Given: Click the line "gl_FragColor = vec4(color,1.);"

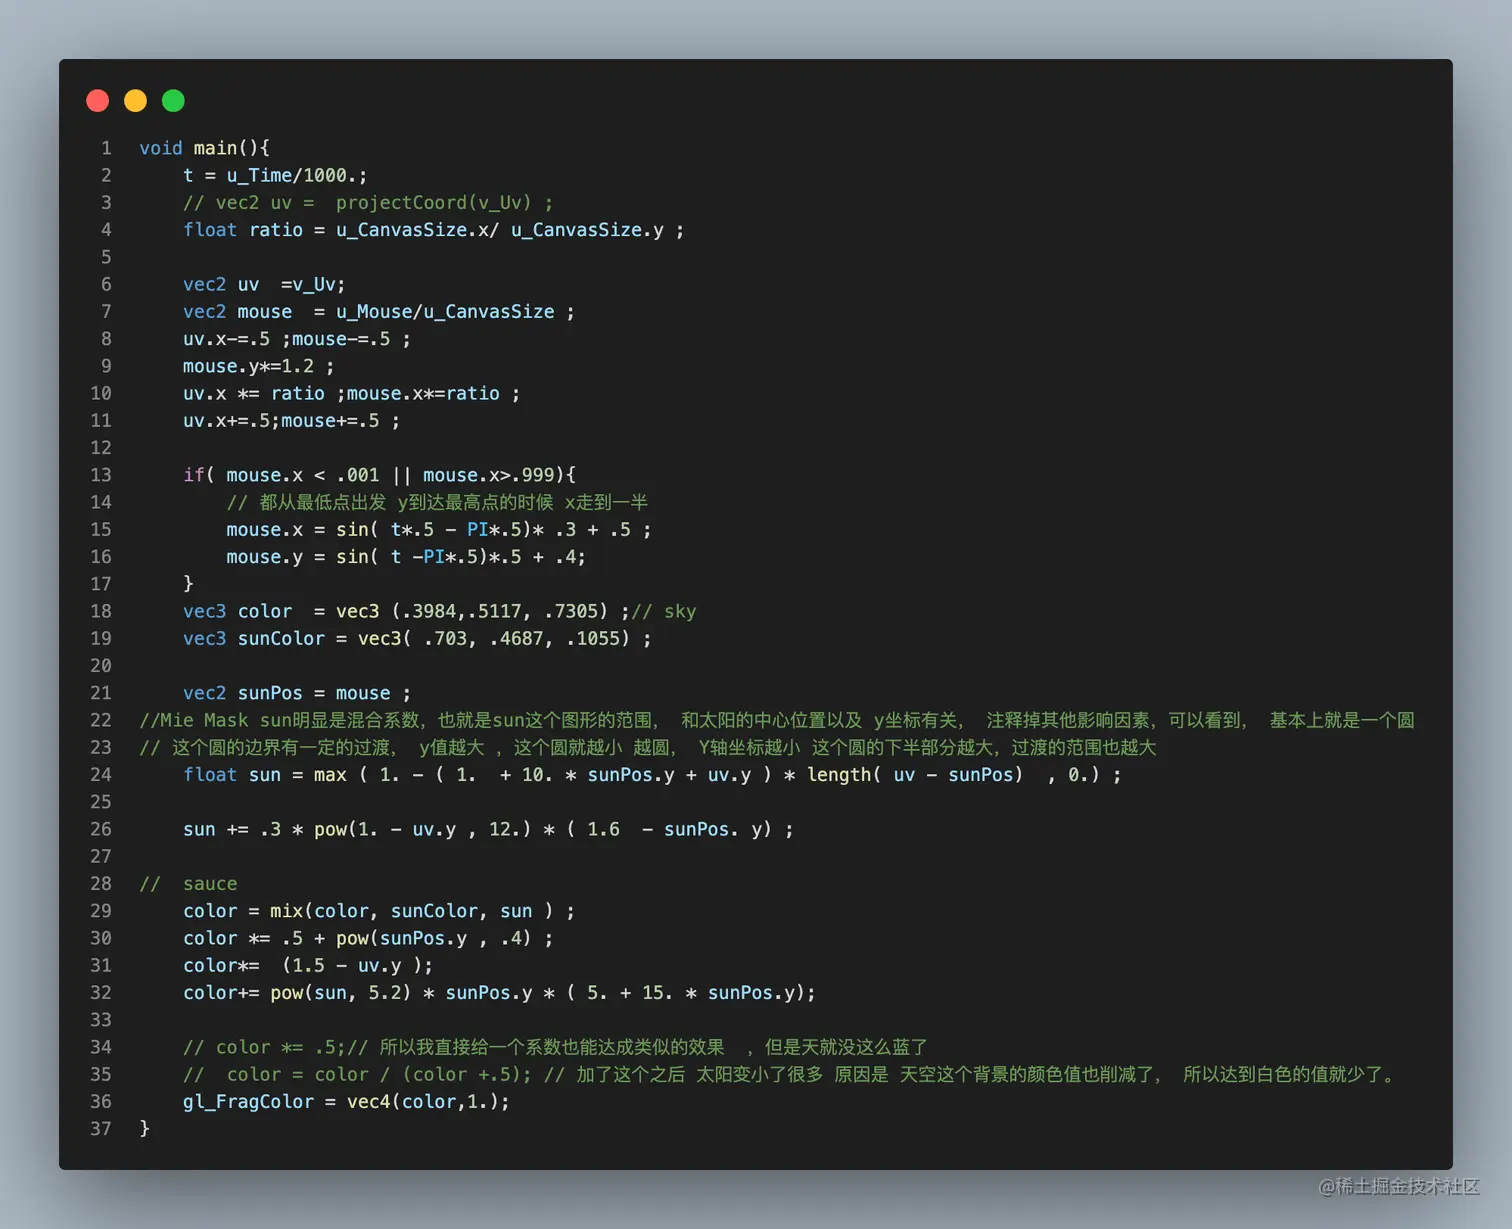Looking at the screenshot, I should (346, 1102).
